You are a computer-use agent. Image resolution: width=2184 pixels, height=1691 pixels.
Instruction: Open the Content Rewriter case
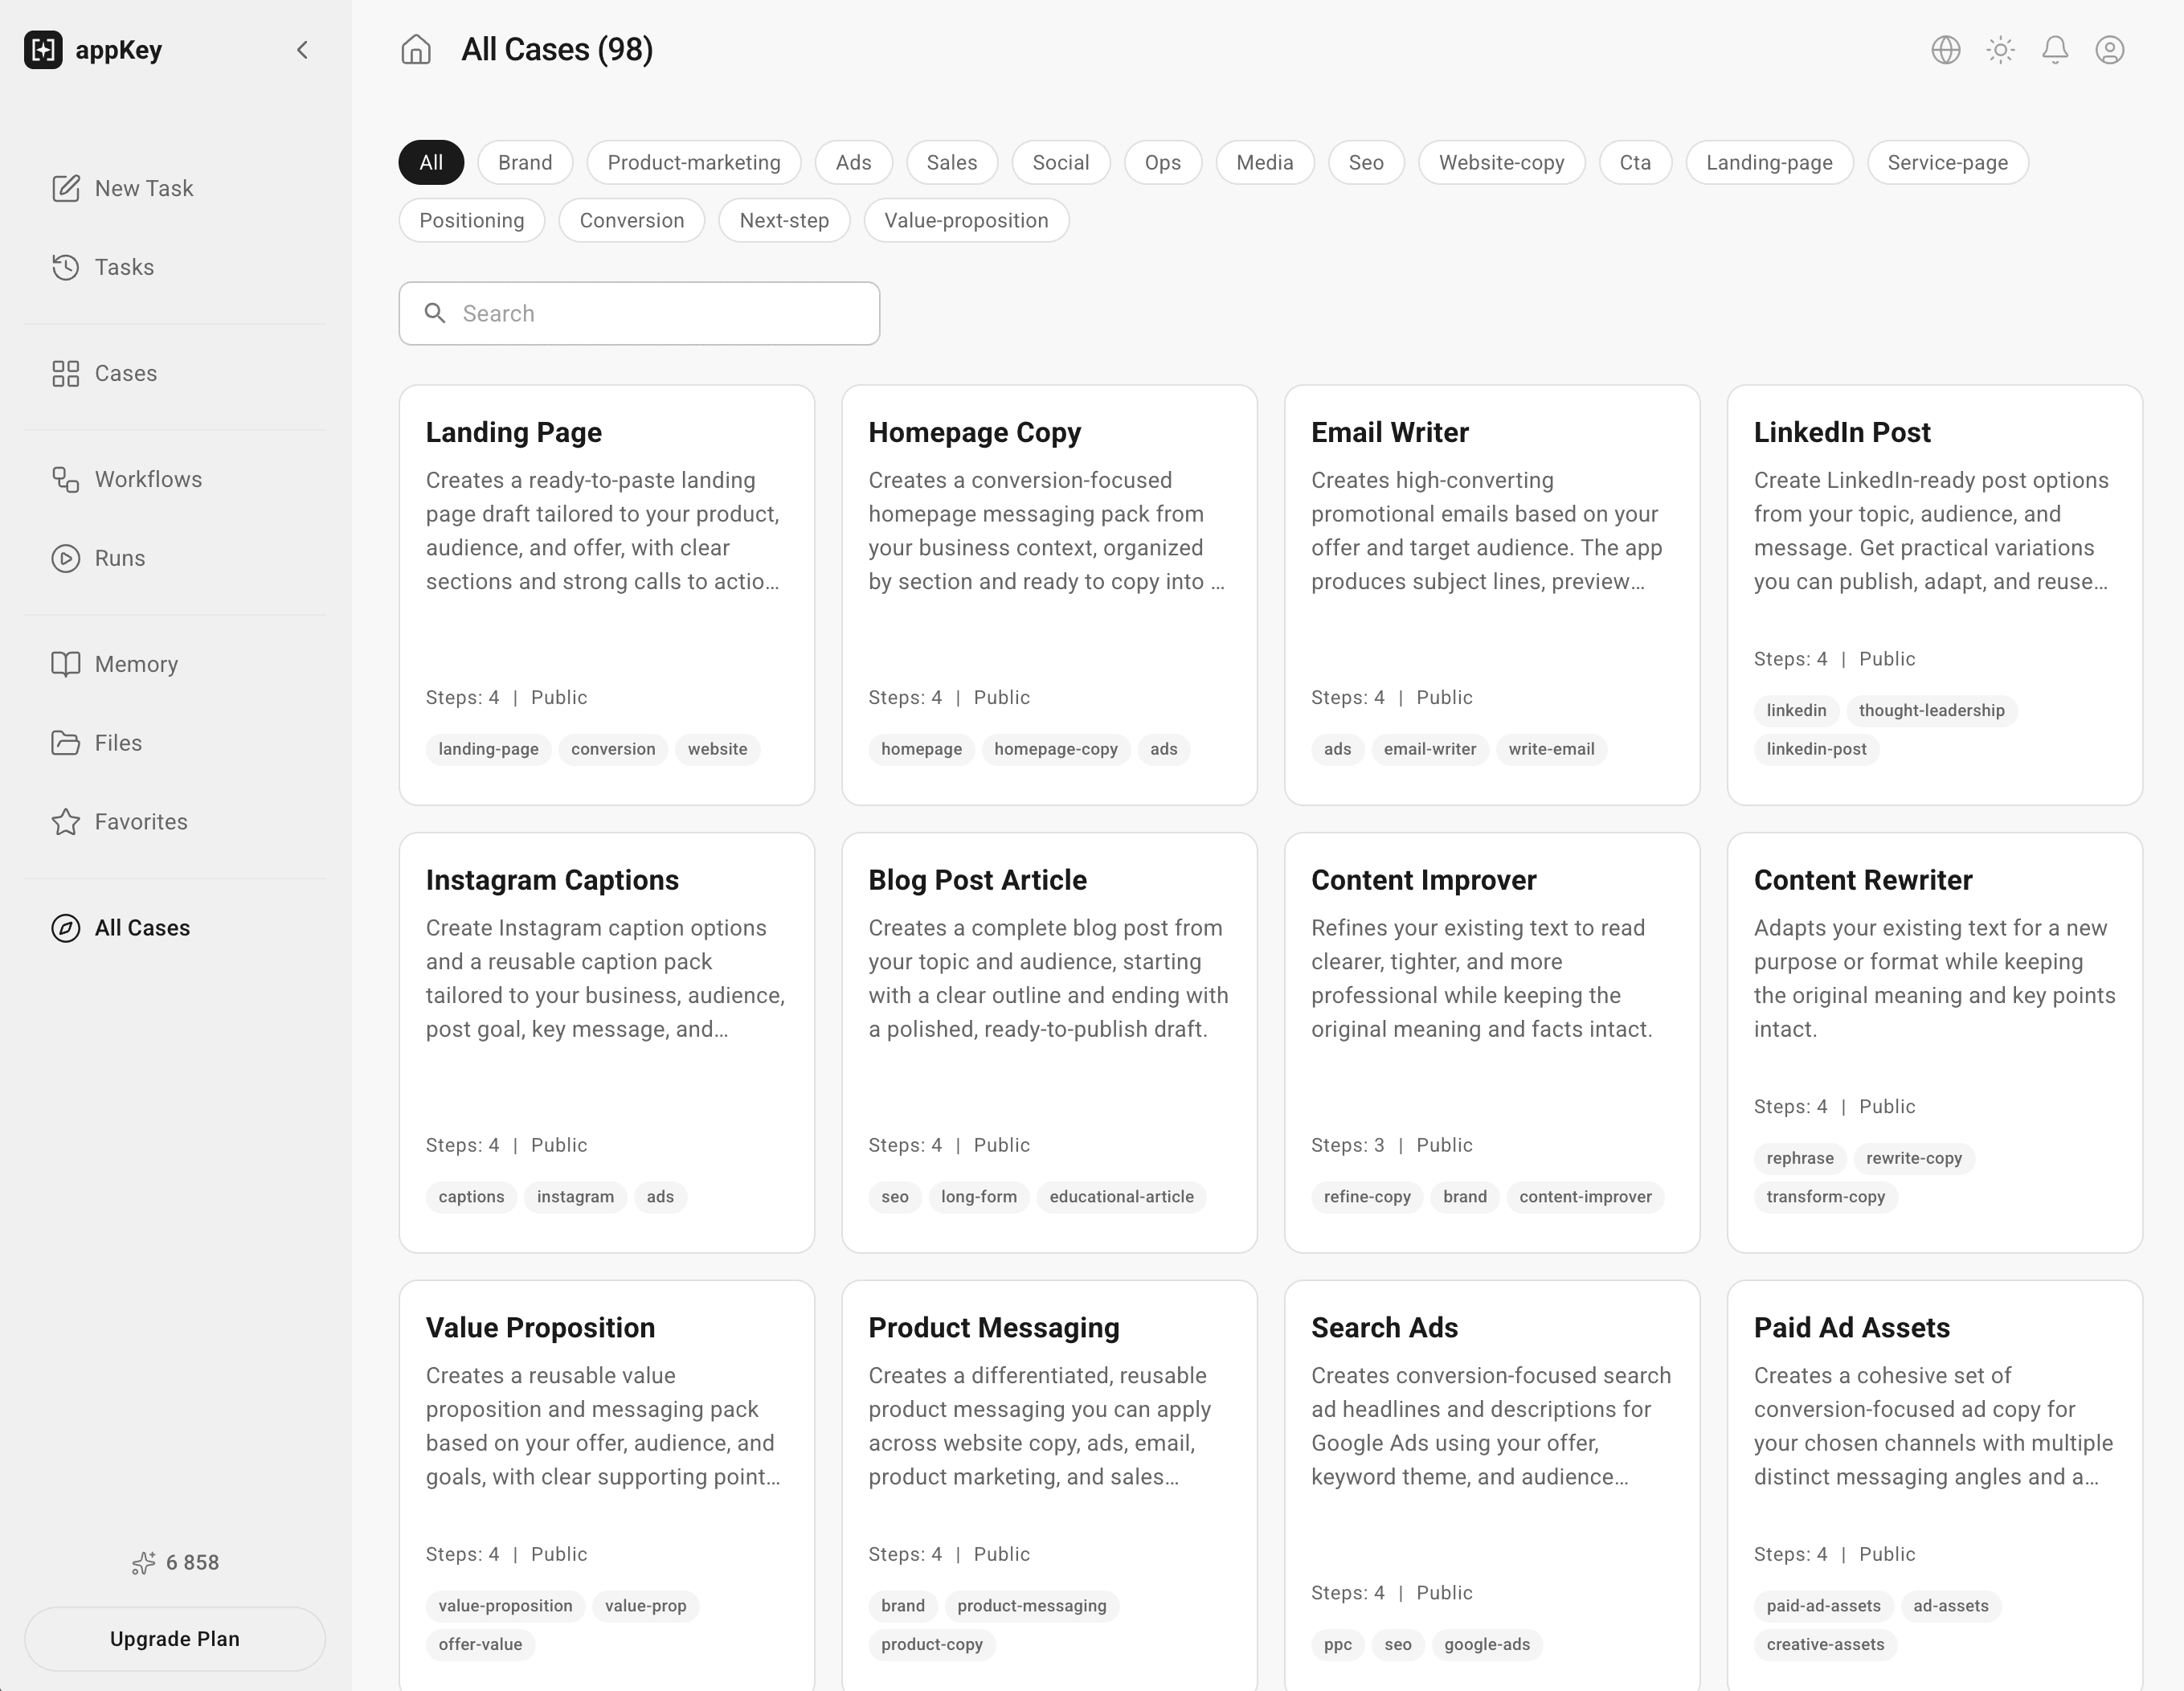coord(1935,1042)
